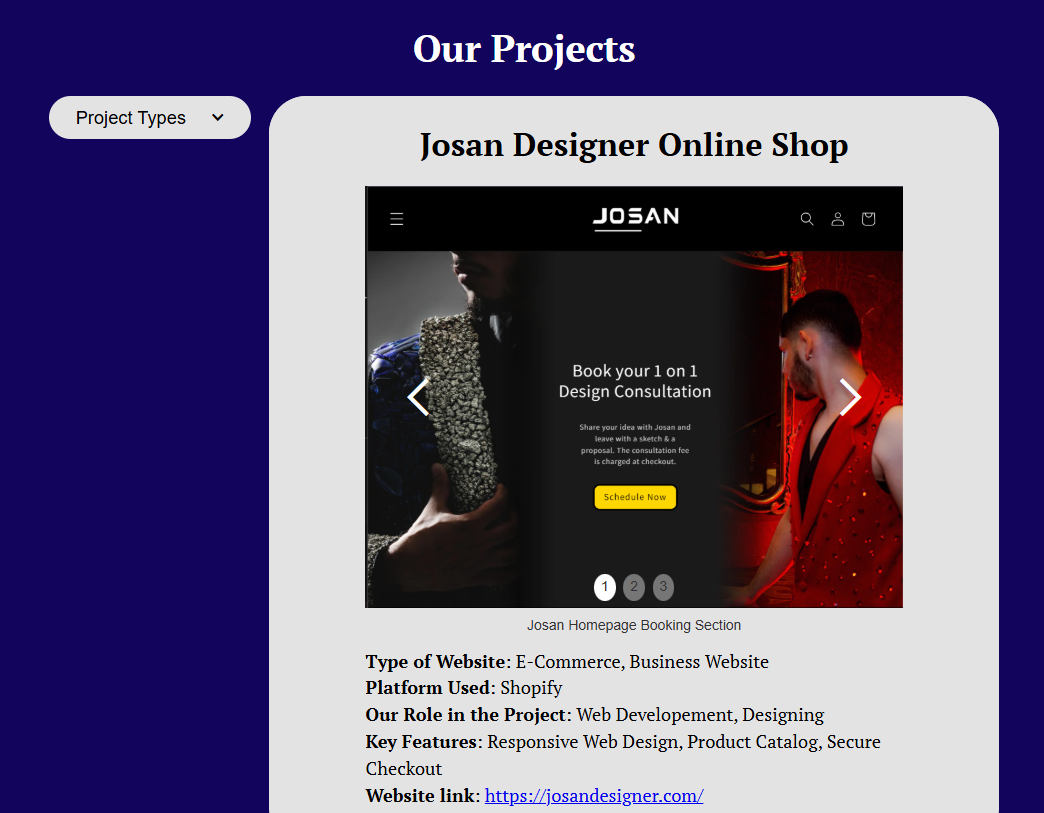Open the josandesigner.com website link
The width and height of the screenshot is (1044, 813).
click(x=594, y=796)
